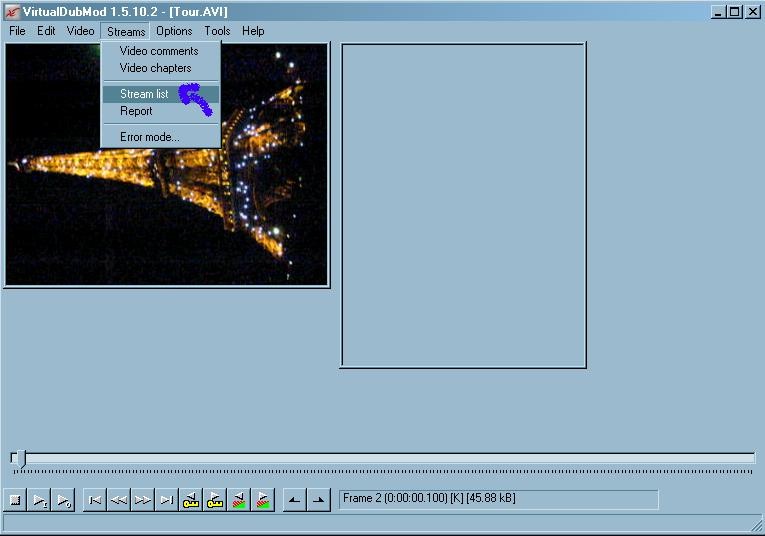This screenshot has height=536, width=765.
Task: Mark the selection start point
Action: pos(295,500)
